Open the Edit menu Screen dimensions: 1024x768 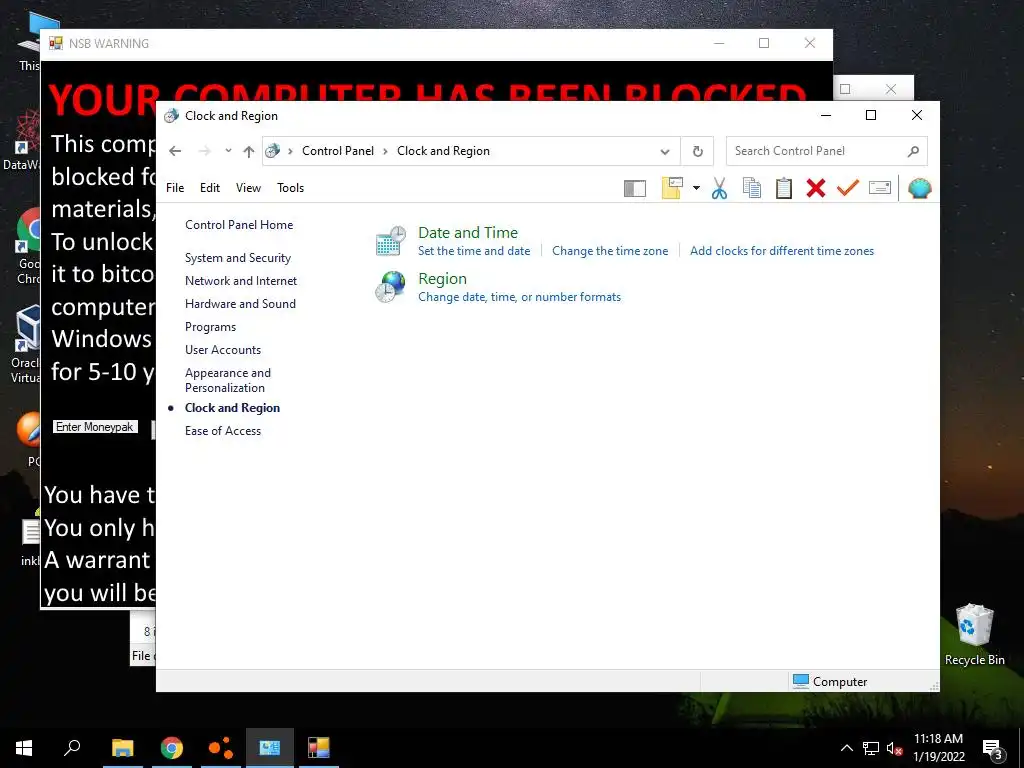click(x=210, y=188)
